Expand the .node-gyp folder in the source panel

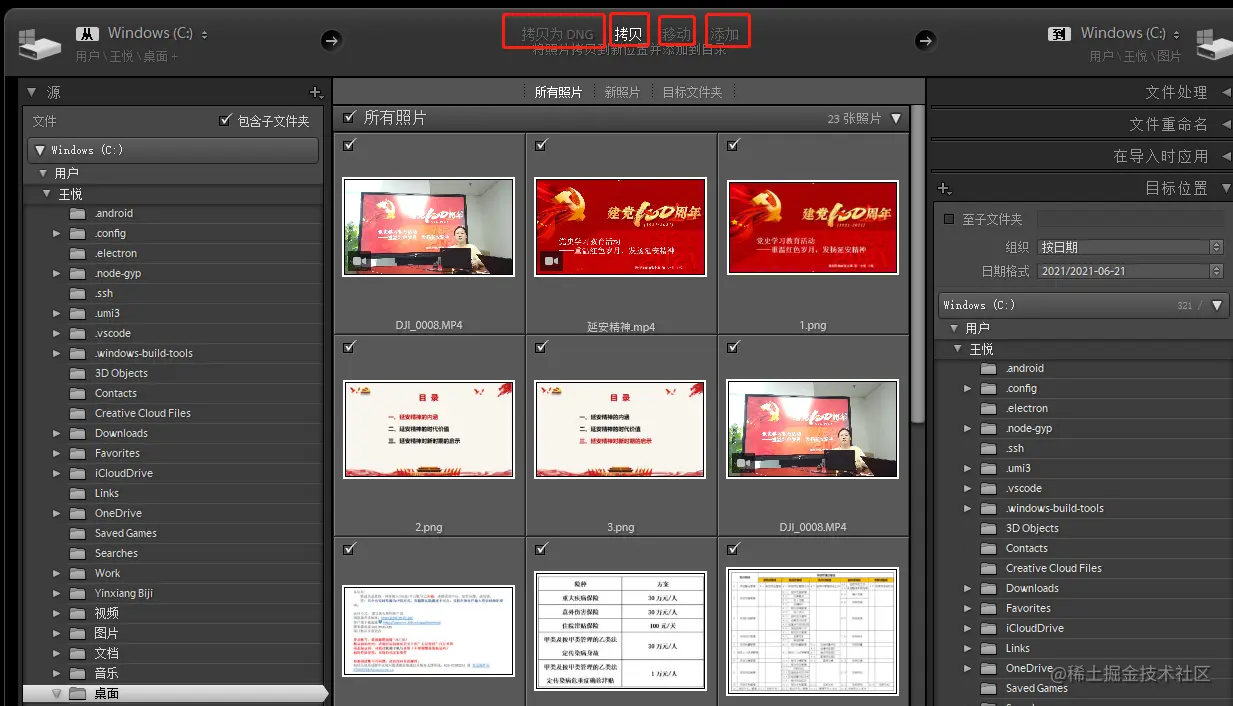pos(57,273)
